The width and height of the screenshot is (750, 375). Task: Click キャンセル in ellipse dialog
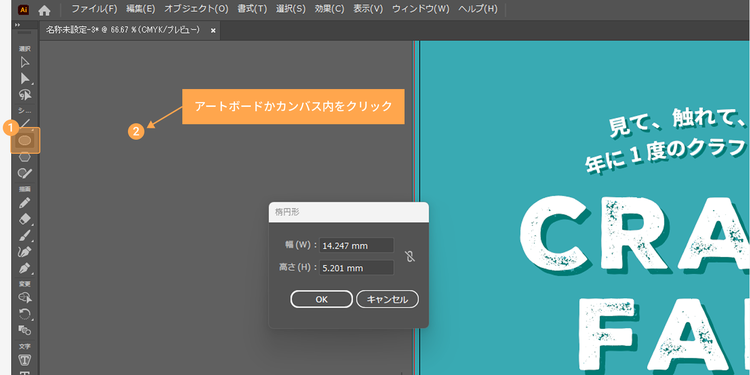pos(387,299)
